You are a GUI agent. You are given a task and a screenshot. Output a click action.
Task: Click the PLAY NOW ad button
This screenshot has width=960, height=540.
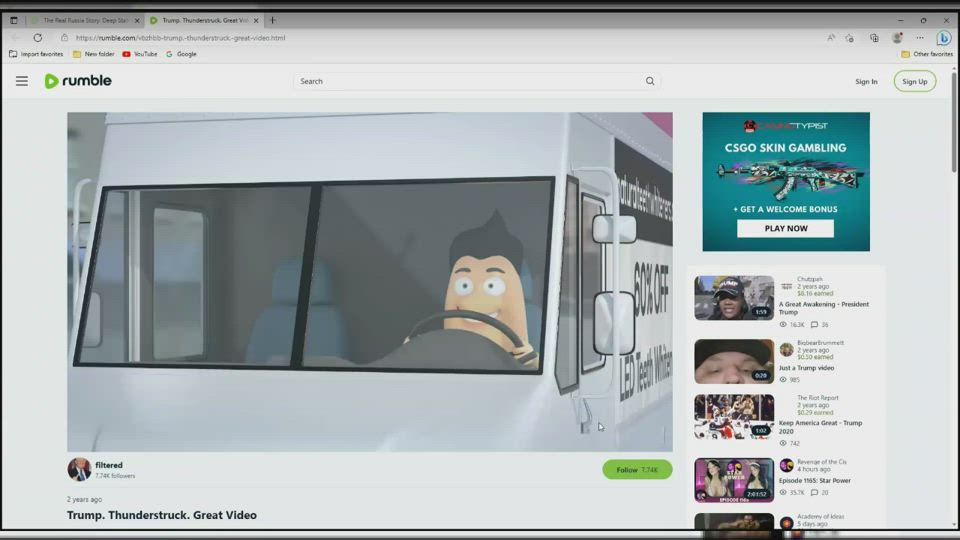785,228
